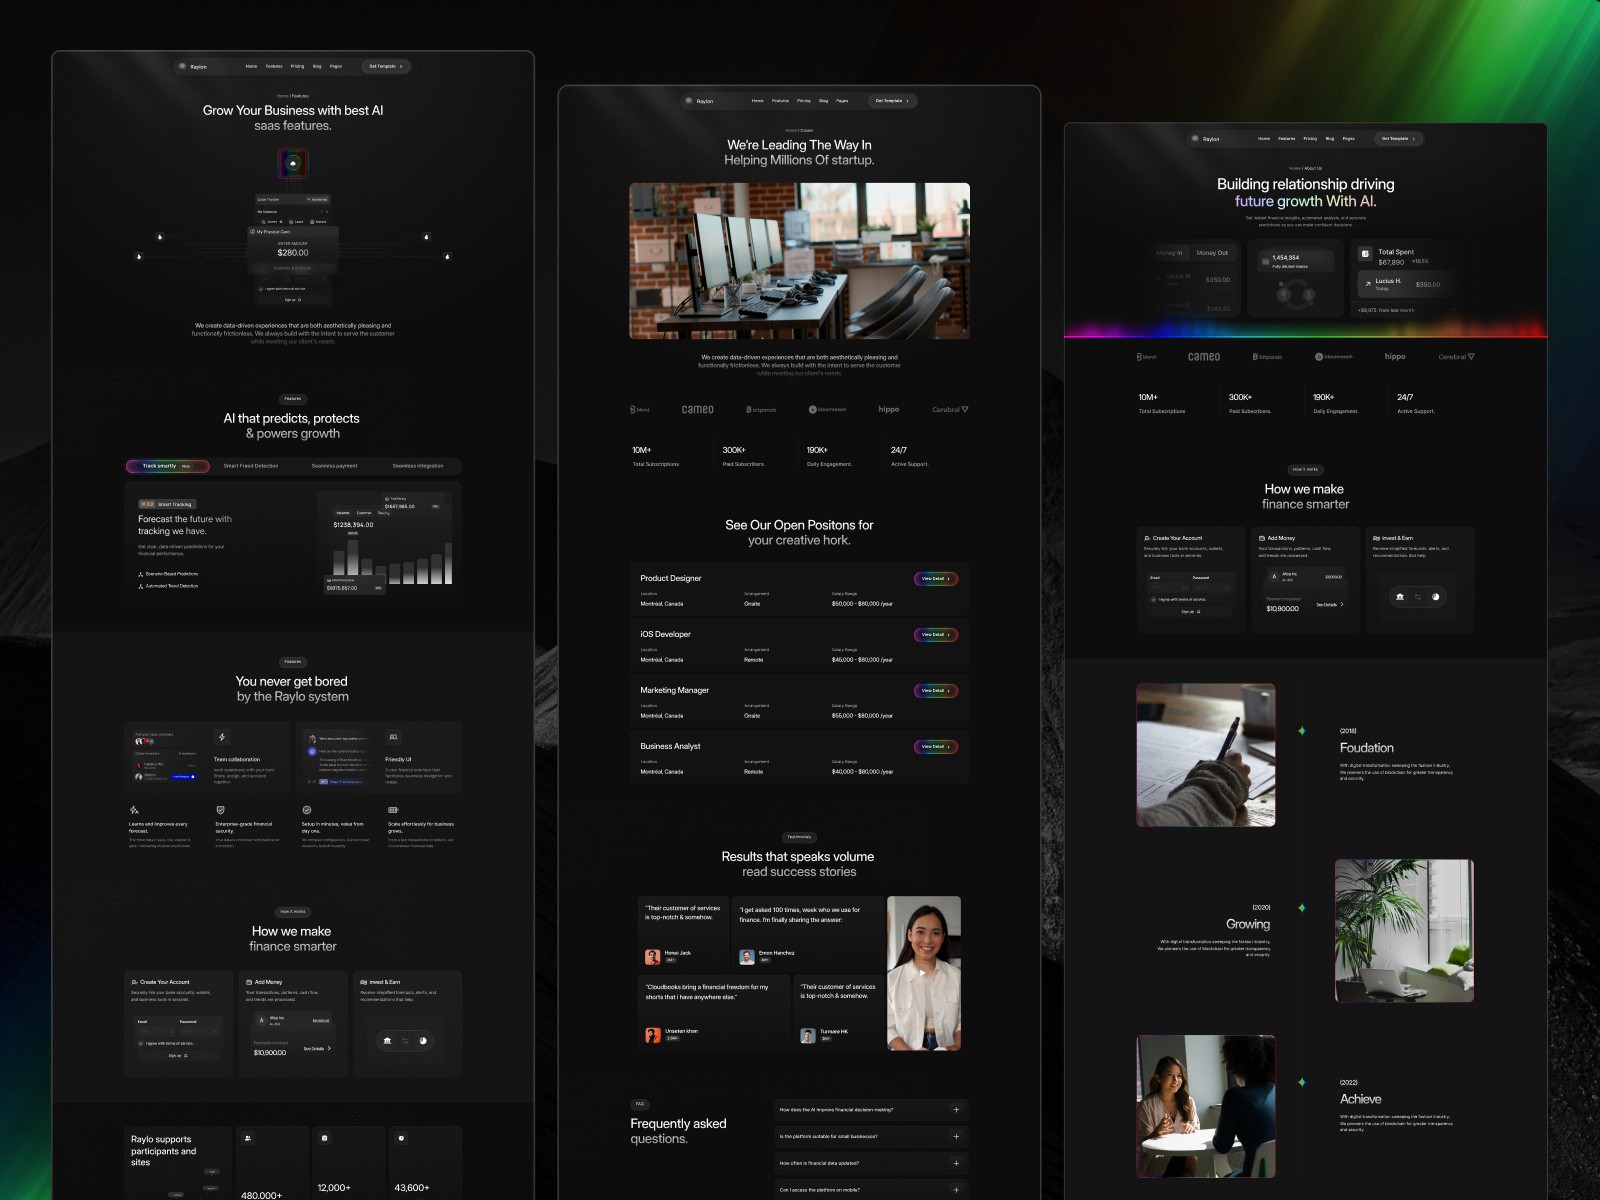Click the plant and laptop photo beside Growing
The height and width of the screenshot is (1200, 1600).
[1404, 931]
